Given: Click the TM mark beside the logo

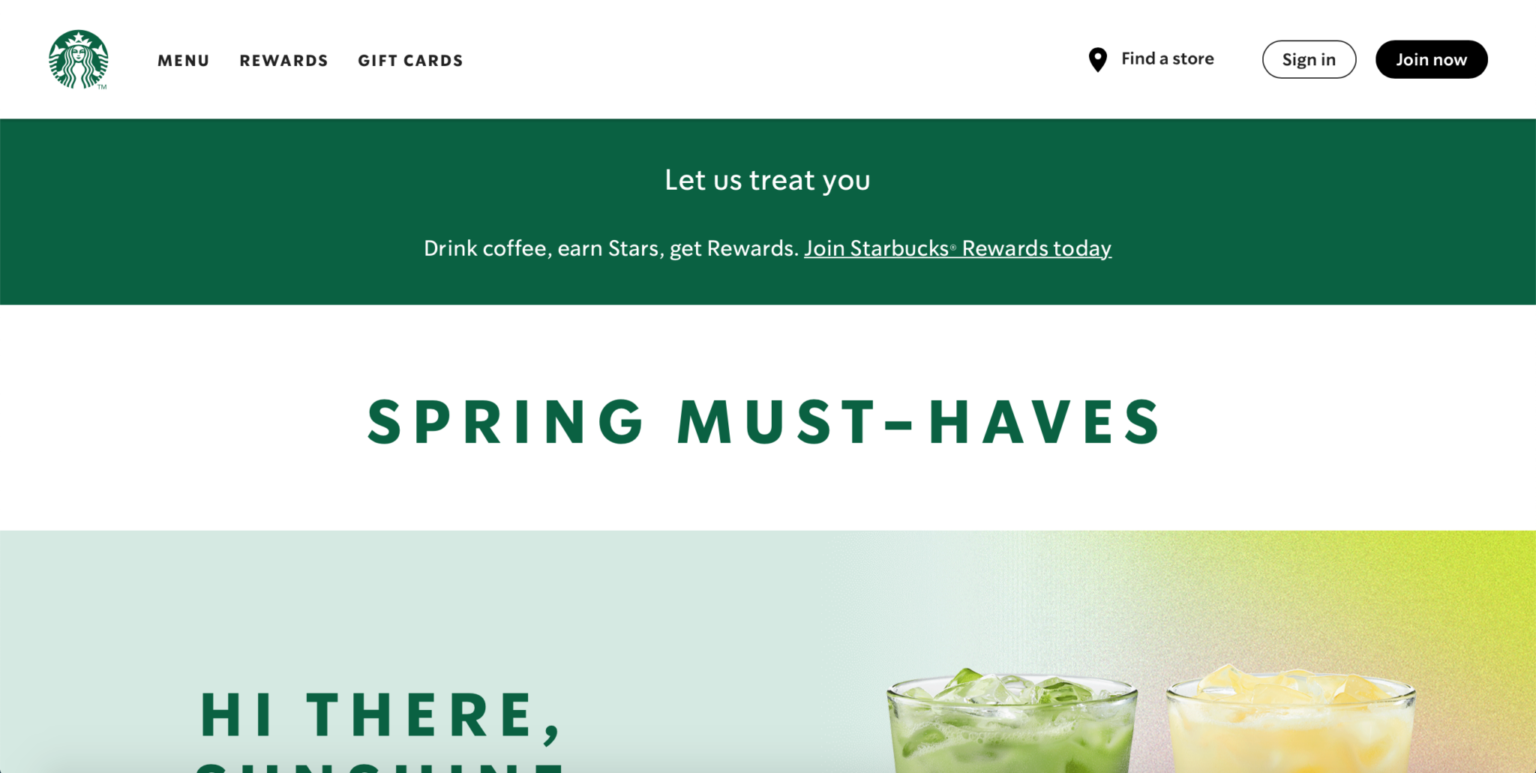Looking at the screenshot, I should (102, 87).
